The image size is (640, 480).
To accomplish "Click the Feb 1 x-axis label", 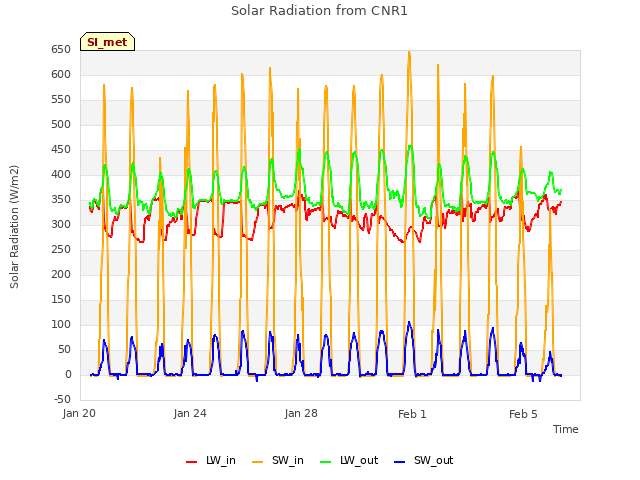I will (412, 414).
